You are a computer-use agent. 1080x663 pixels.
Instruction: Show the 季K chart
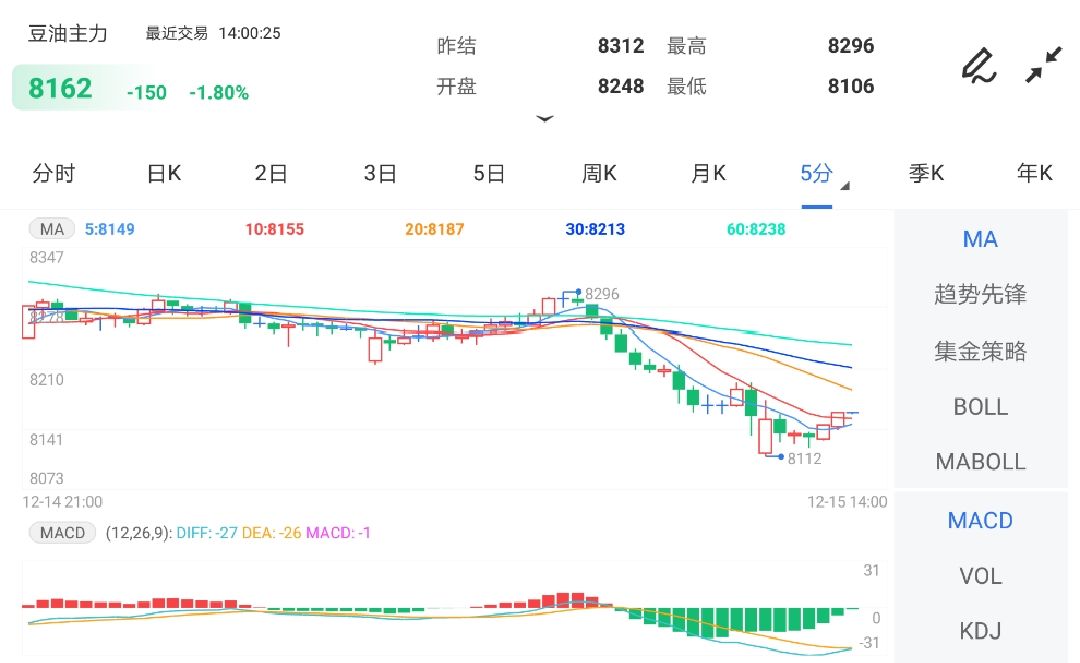tap(926, 173)
